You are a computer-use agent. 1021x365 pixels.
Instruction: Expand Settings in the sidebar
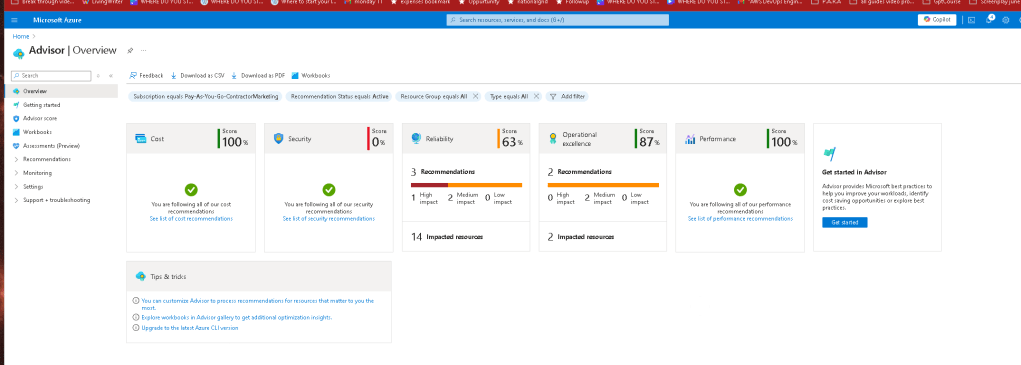(29, 187)
